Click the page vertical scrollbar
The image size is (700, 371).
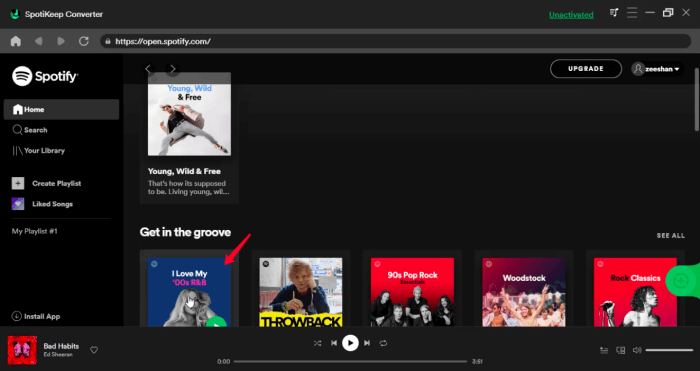(x=697, y=100)
